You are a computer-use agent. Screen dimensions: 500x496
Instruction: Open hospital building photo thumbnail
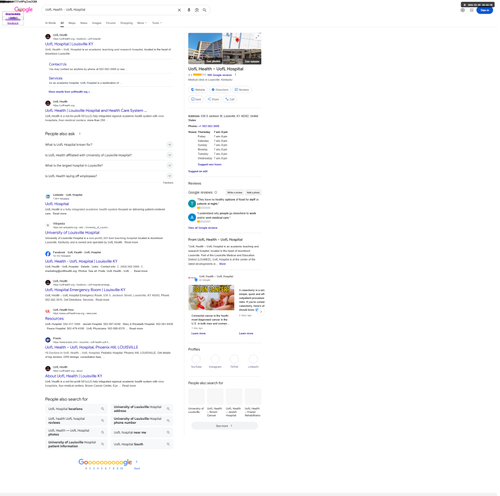pyautogui.click(x=205, y=48)
